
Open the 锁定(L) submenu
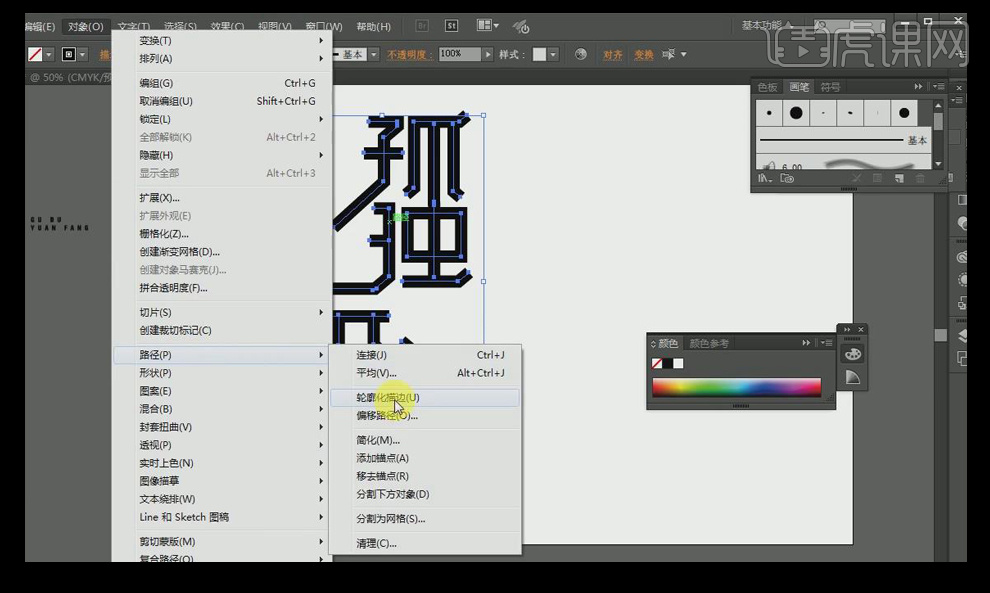pos(222,119)
